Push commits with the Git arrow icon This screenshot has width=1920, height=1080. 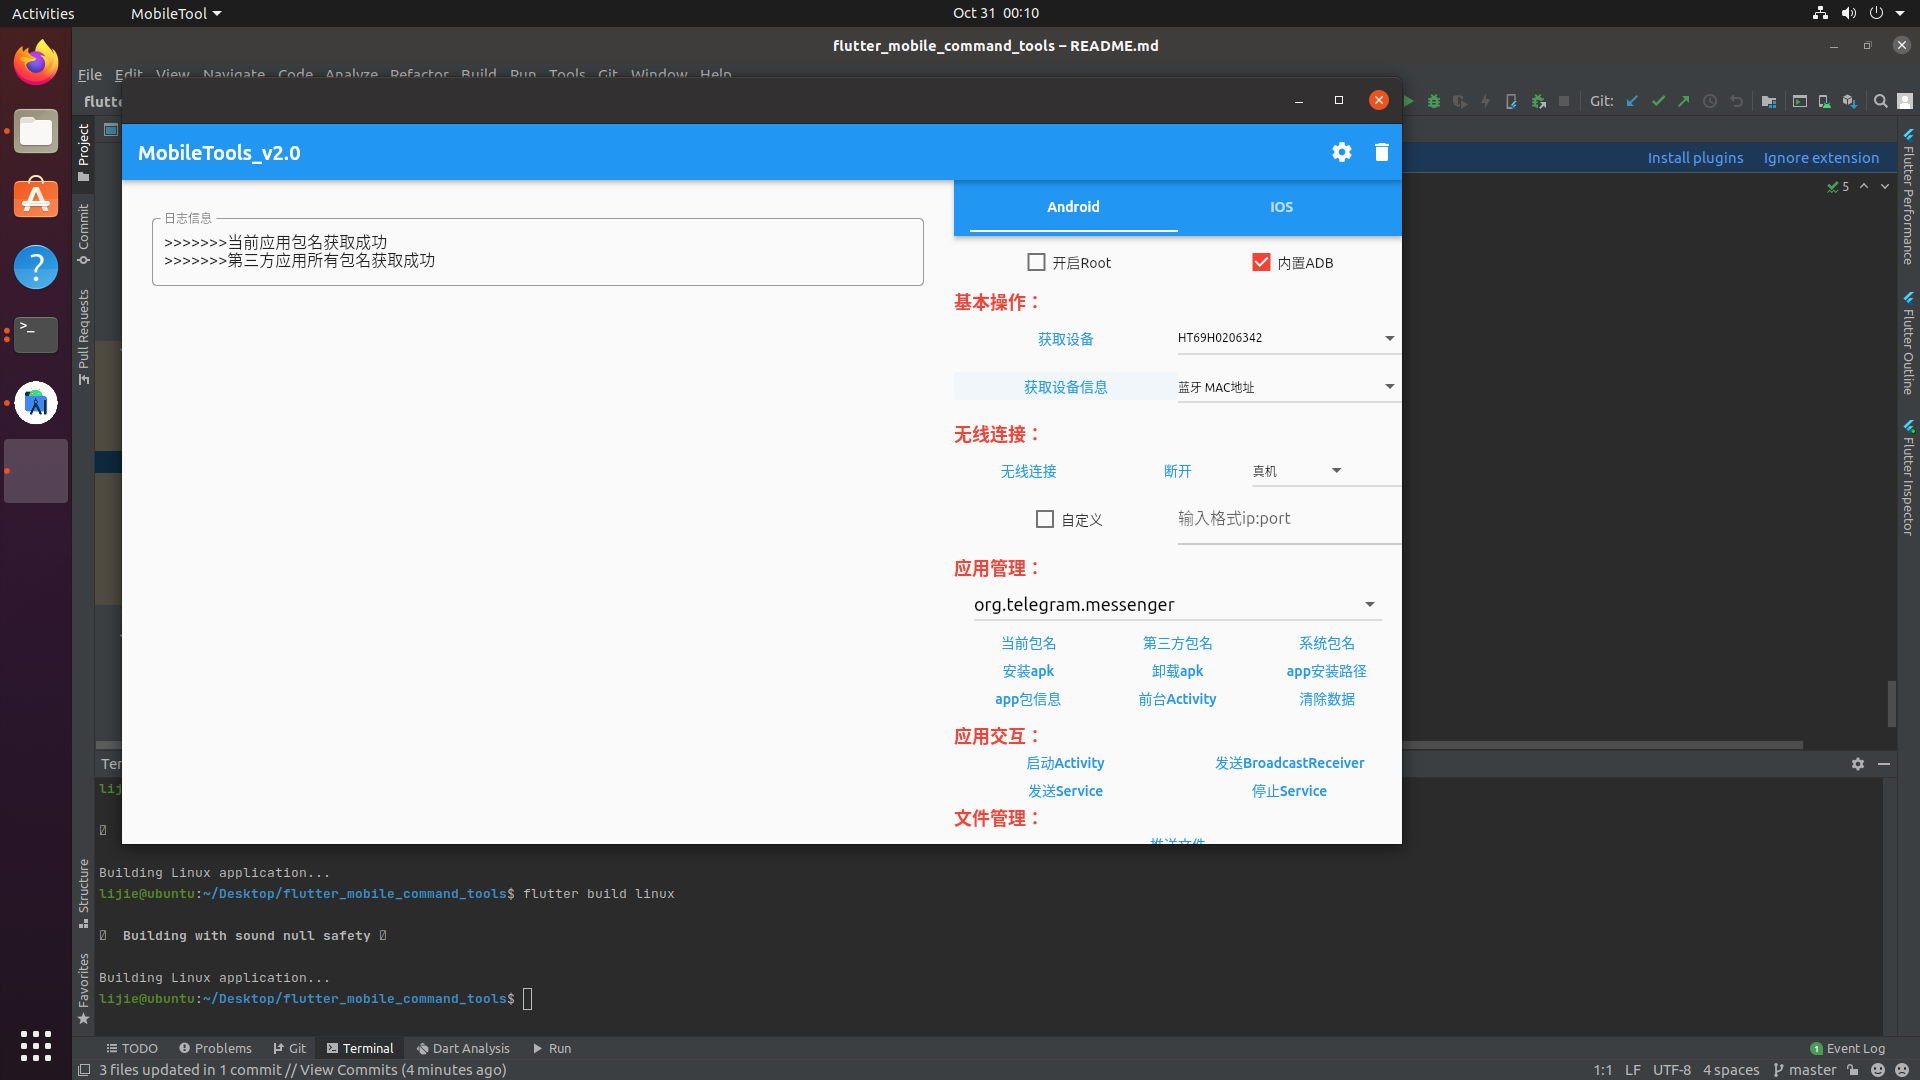coord(1684,101)
